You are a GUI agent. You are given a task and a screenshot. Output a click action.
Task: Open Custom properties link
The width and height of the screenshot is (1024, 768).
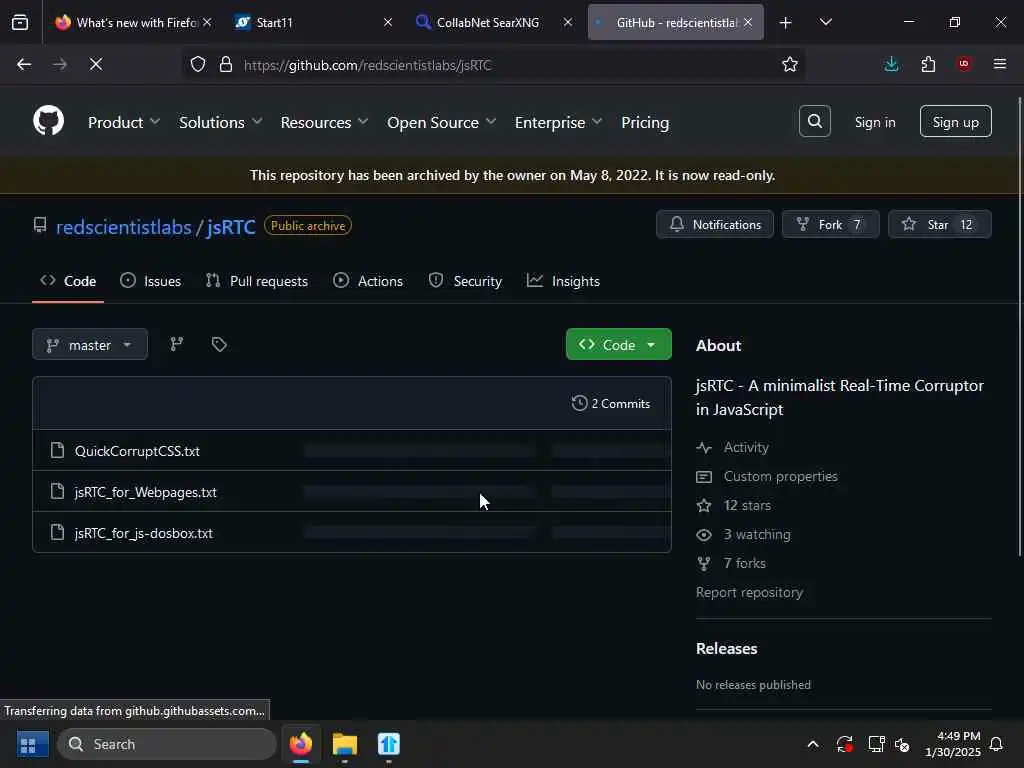tap(780, 476)
